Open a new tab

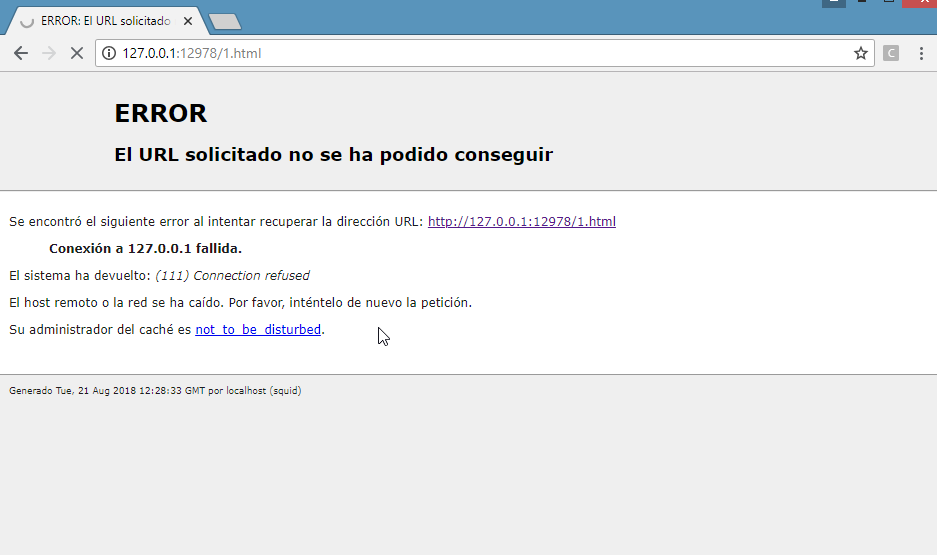click(225, 22)
